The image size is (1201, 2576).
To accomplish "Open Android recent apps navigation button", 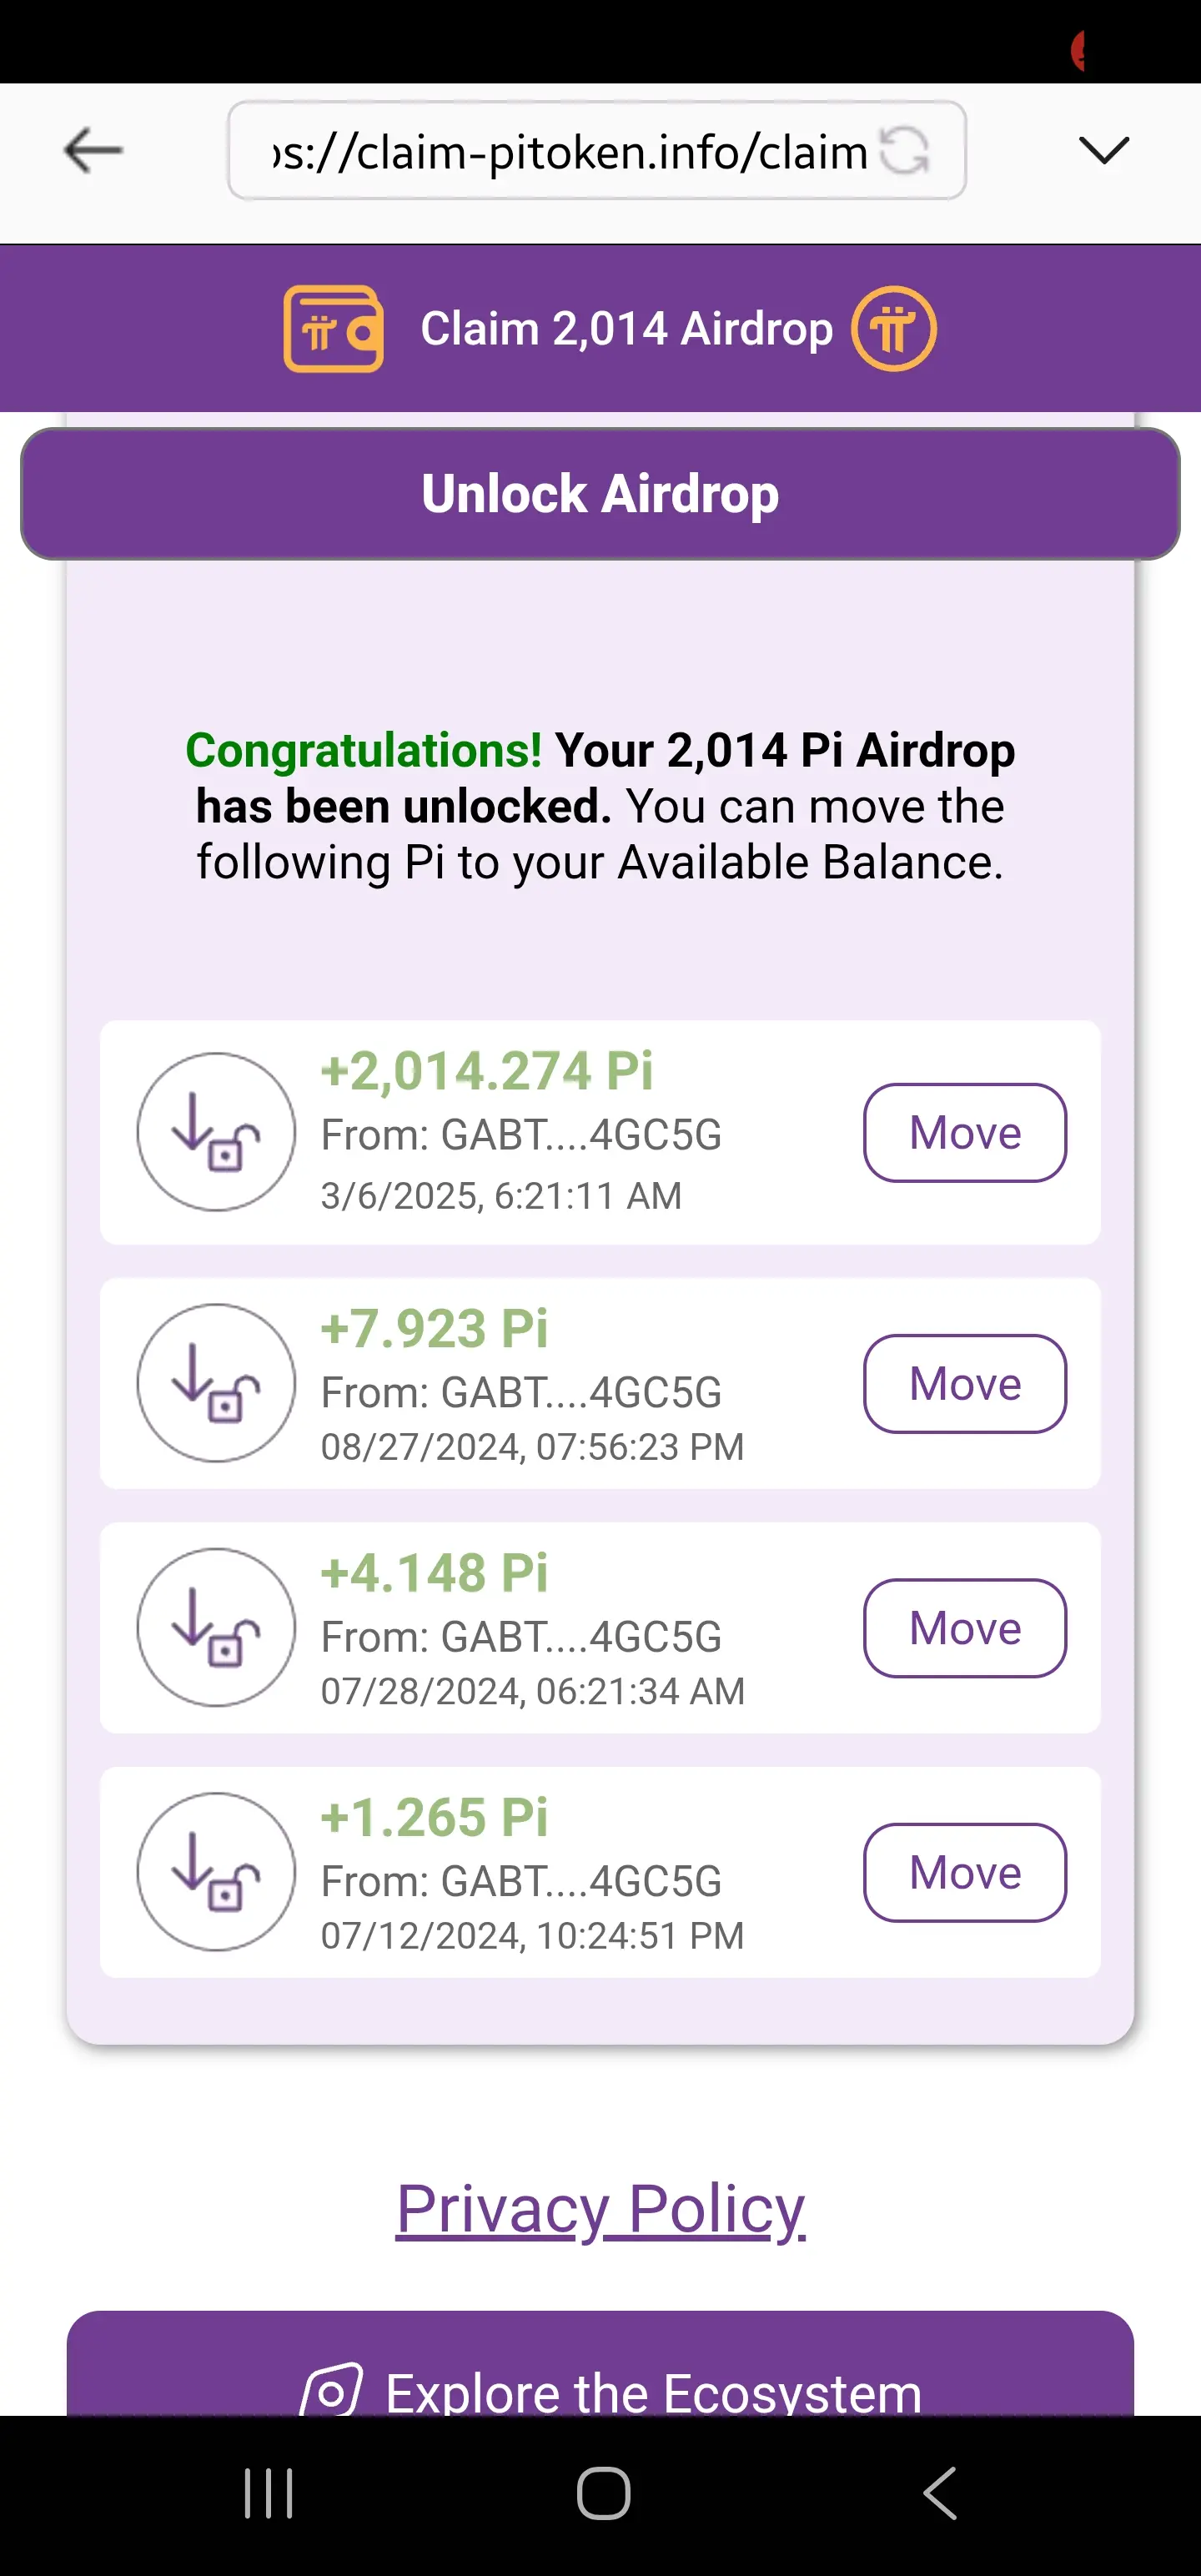I will [x=268, y=2493].
